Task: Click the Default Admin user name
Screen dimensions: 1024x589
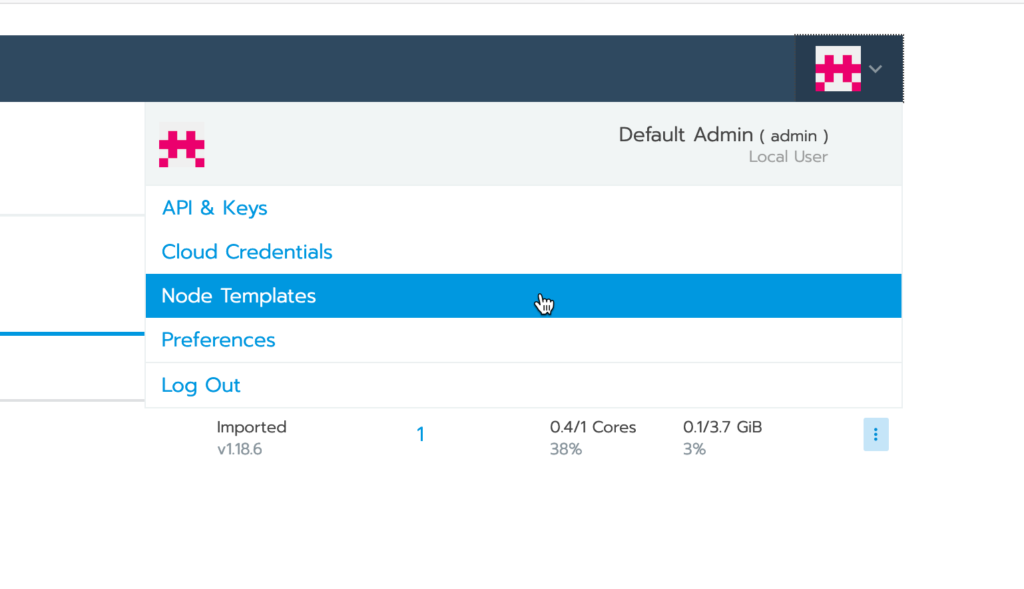Action: pyautogui.click(x=686, y=135)
